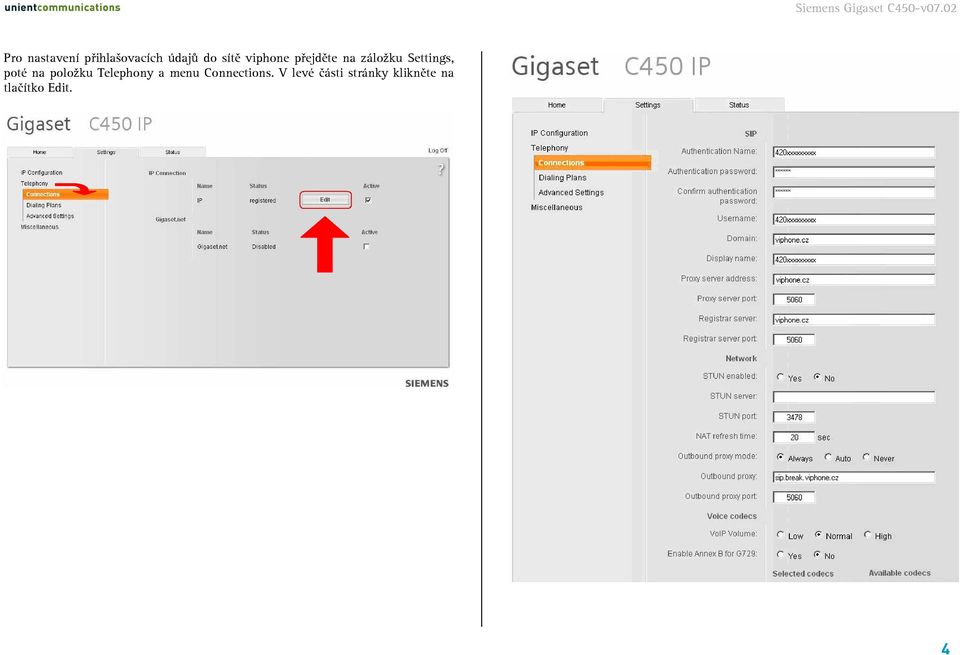Set VoIP Volume to Normal
Screen dimensions: 960x655
[x=818, y=534]
